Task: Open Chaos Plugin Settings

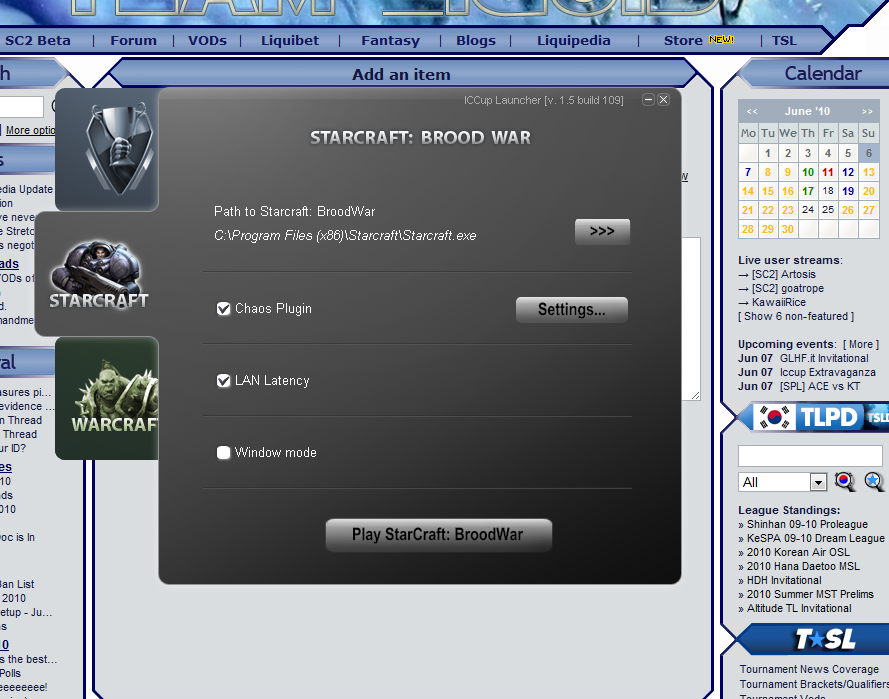Action: click(572, 310)
